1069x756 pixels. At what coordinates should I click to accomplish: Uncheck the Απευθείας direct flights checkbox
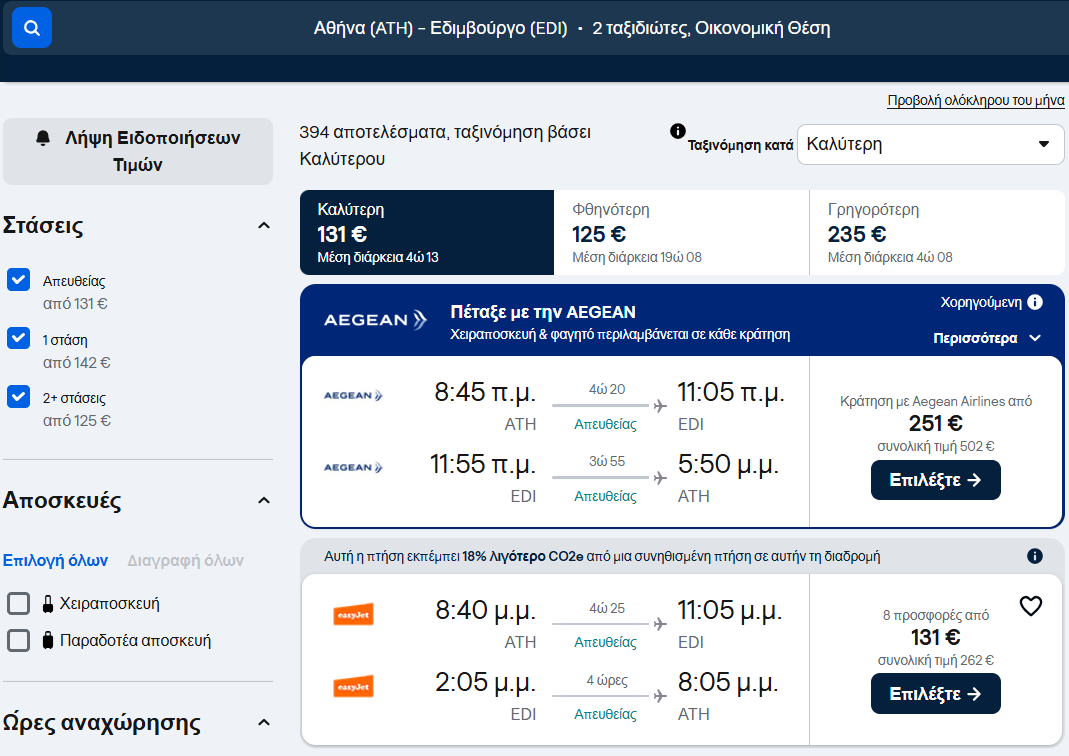(x=18, y=280)
